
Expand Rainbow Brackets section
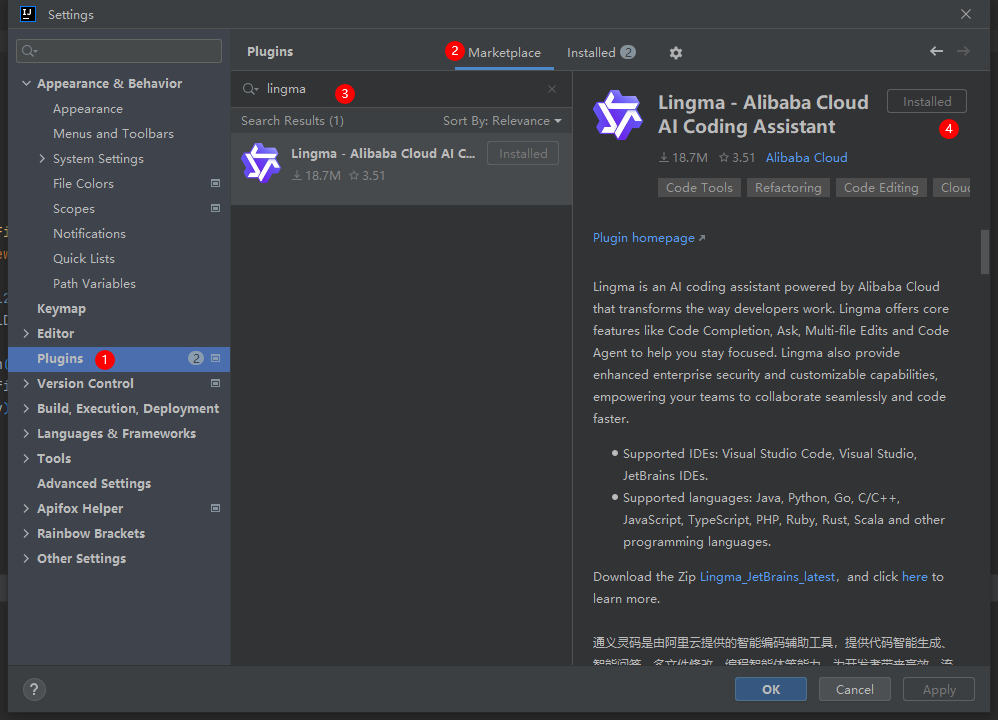tap(26, 533)
